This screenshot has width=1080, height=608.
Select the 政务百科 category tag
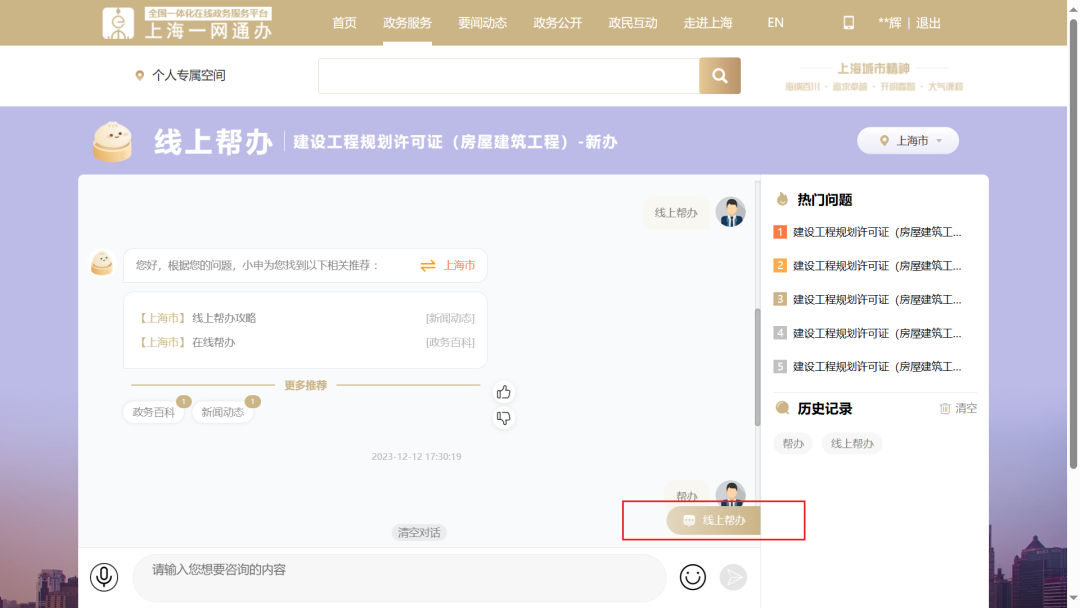(154, 412)
